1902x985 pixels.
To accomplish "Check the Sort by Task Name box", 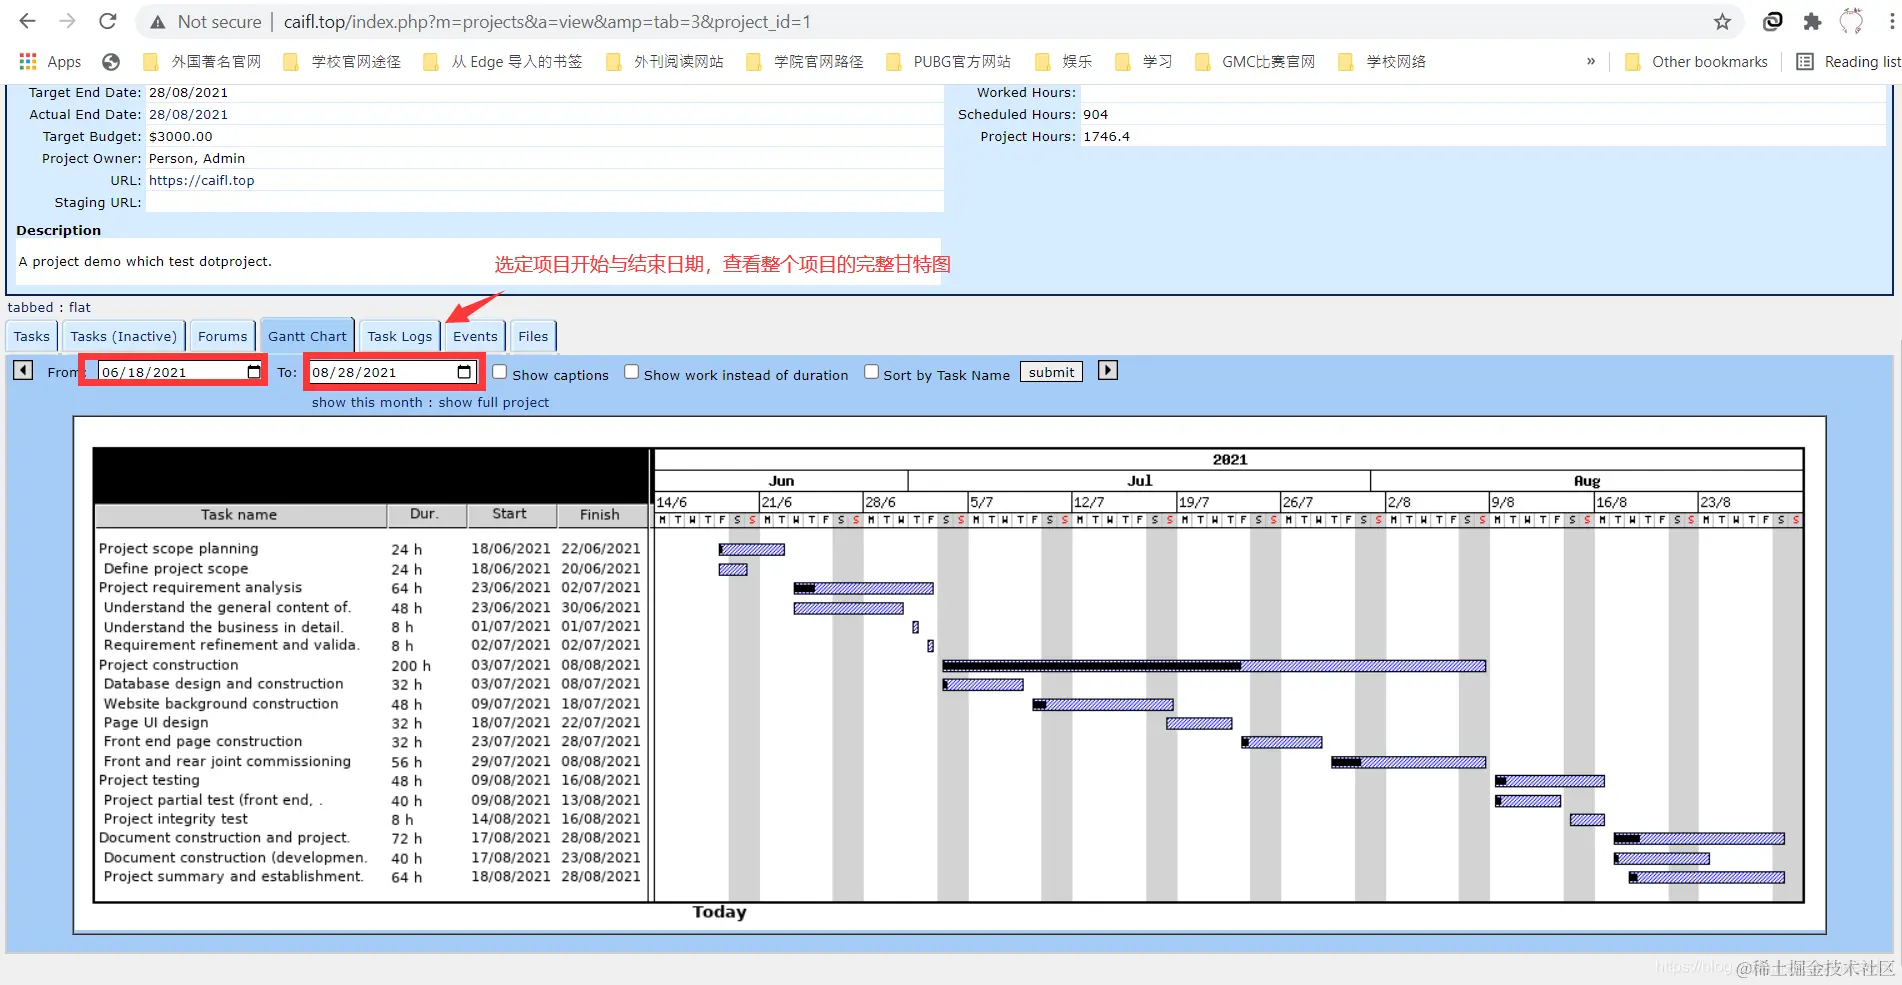I will 871,372.
